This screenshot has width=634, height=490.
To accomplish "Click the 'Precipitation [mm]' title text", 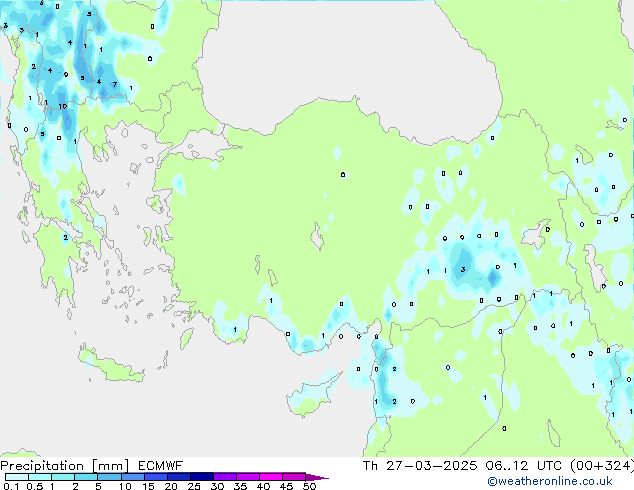I will point(65,466).
